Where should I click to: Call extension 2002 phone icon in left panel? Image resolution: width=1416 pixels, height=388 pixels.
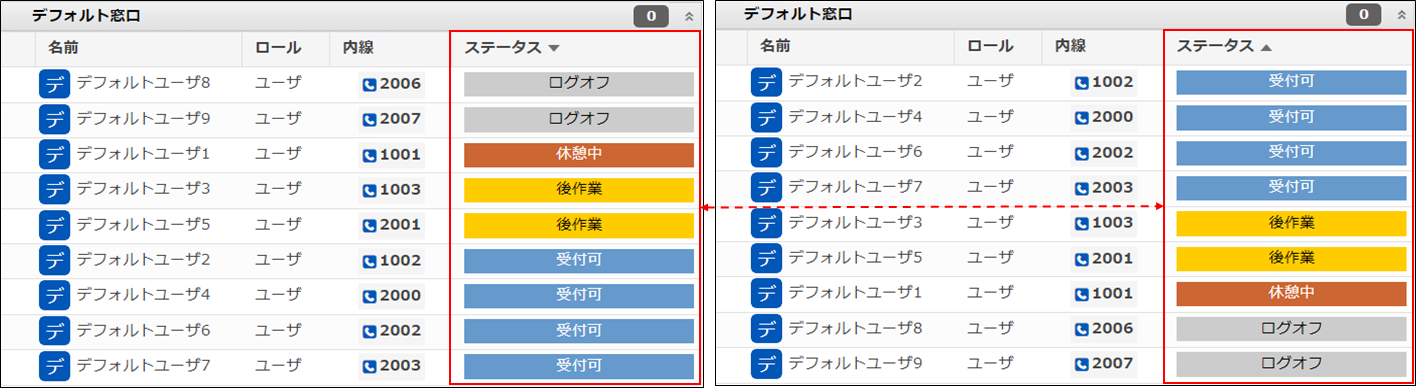pyautogui.click(x=369, y=332)
